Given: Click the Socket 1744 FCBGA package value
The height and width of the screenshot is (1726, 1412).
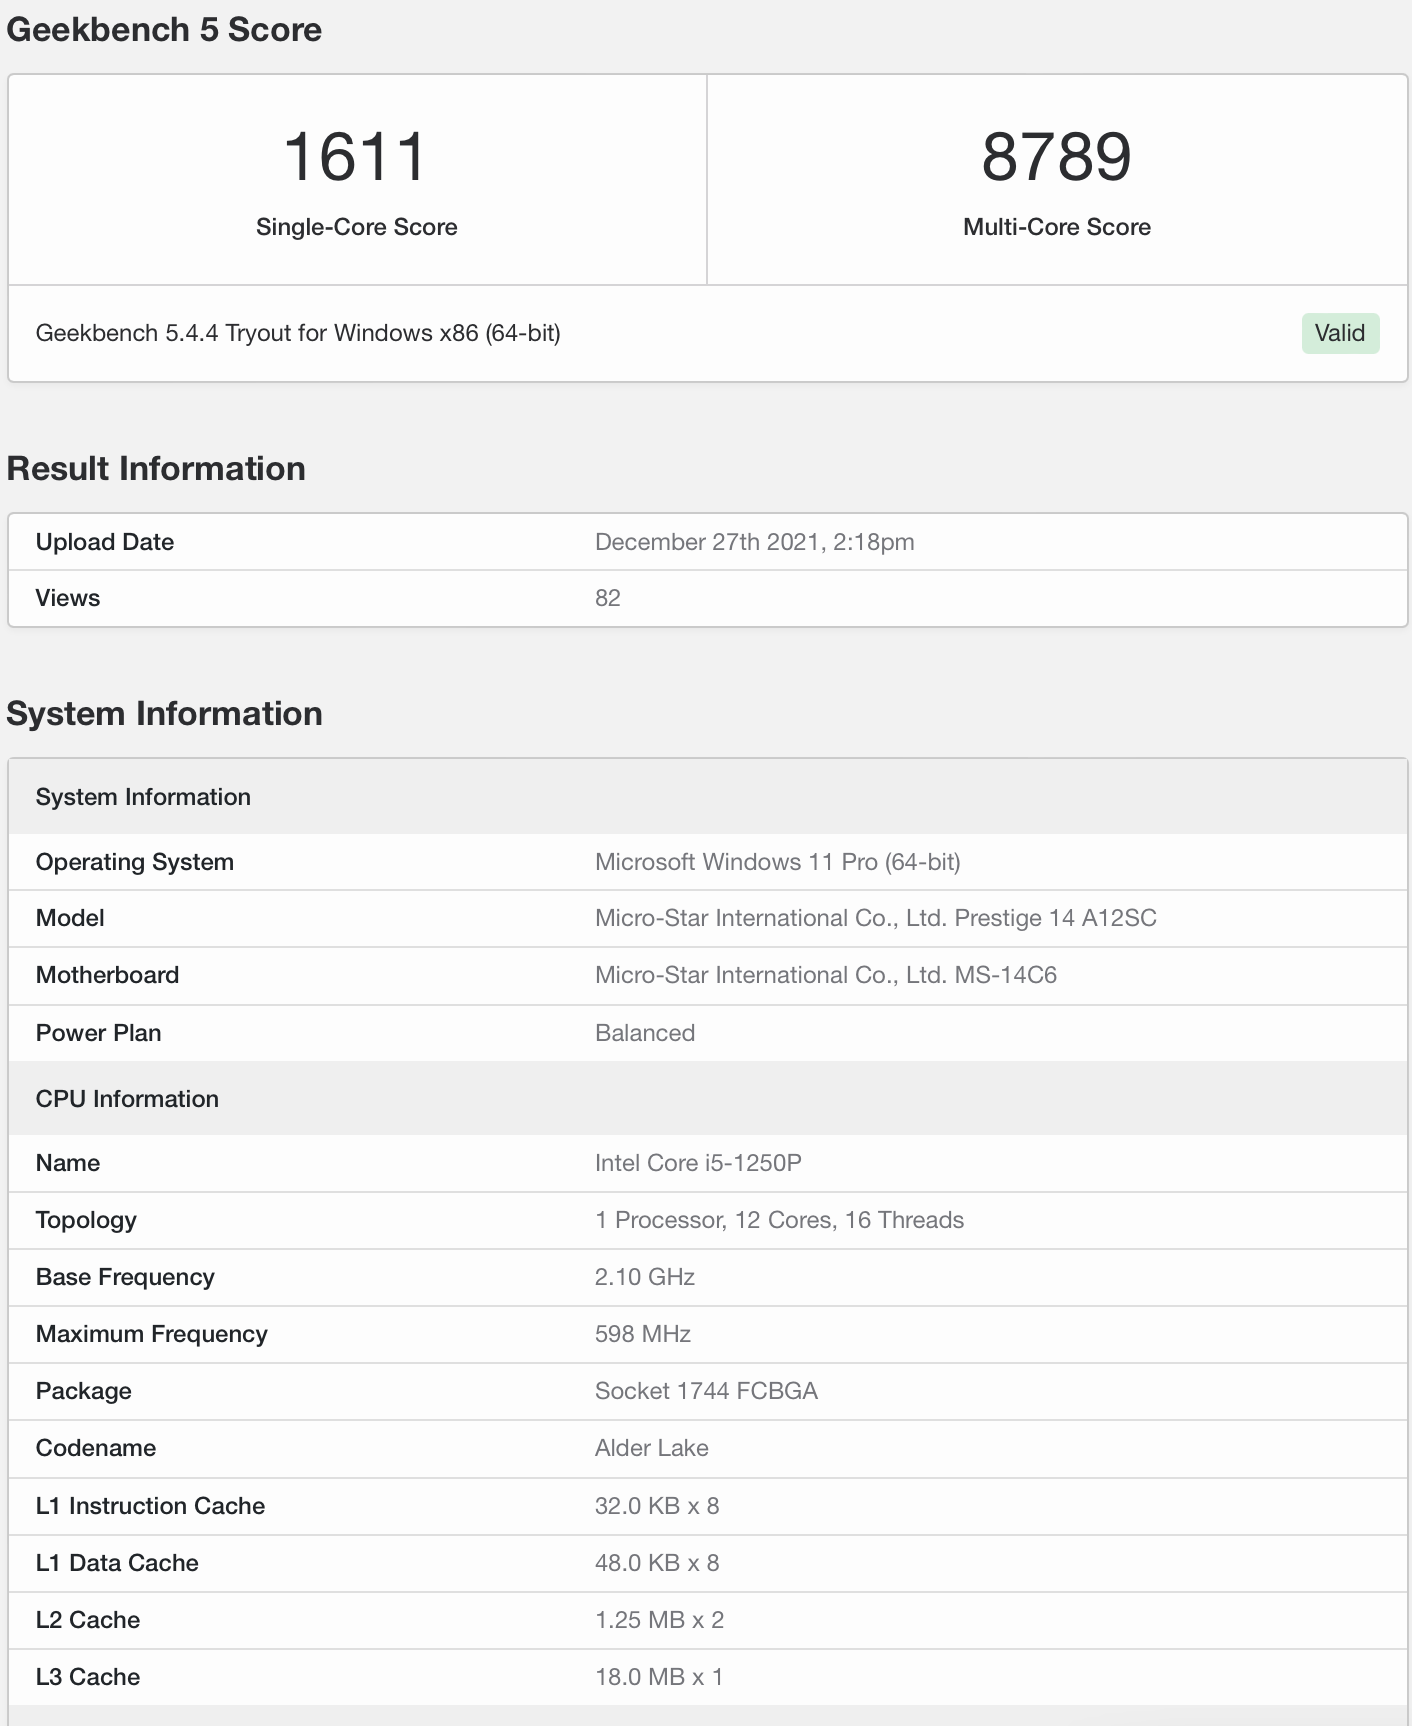Looking at the screenshot, I should pyautogui.click(x=706, y=1391).
